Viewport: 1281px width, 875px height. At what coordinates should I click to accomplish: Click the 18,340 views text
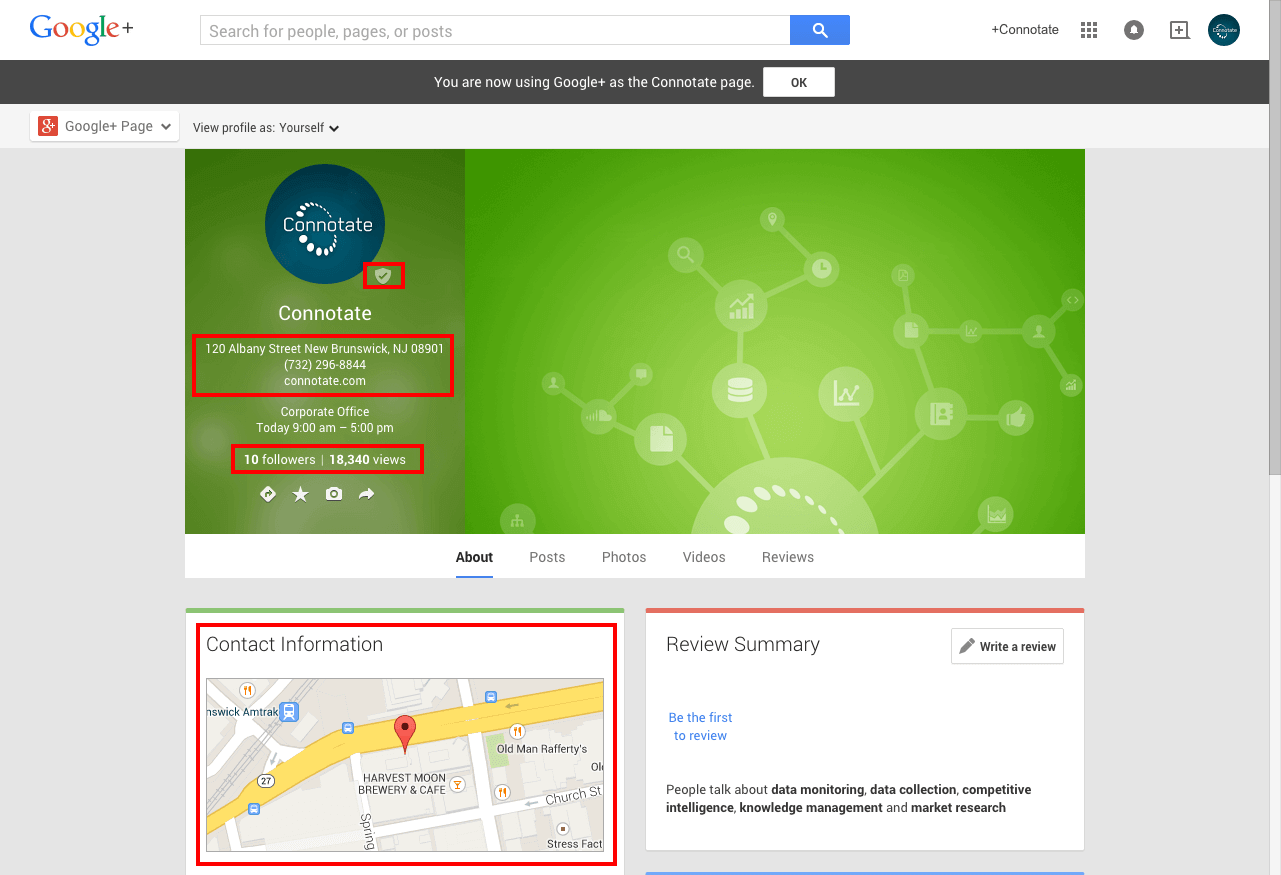click(x=367, y=460)
